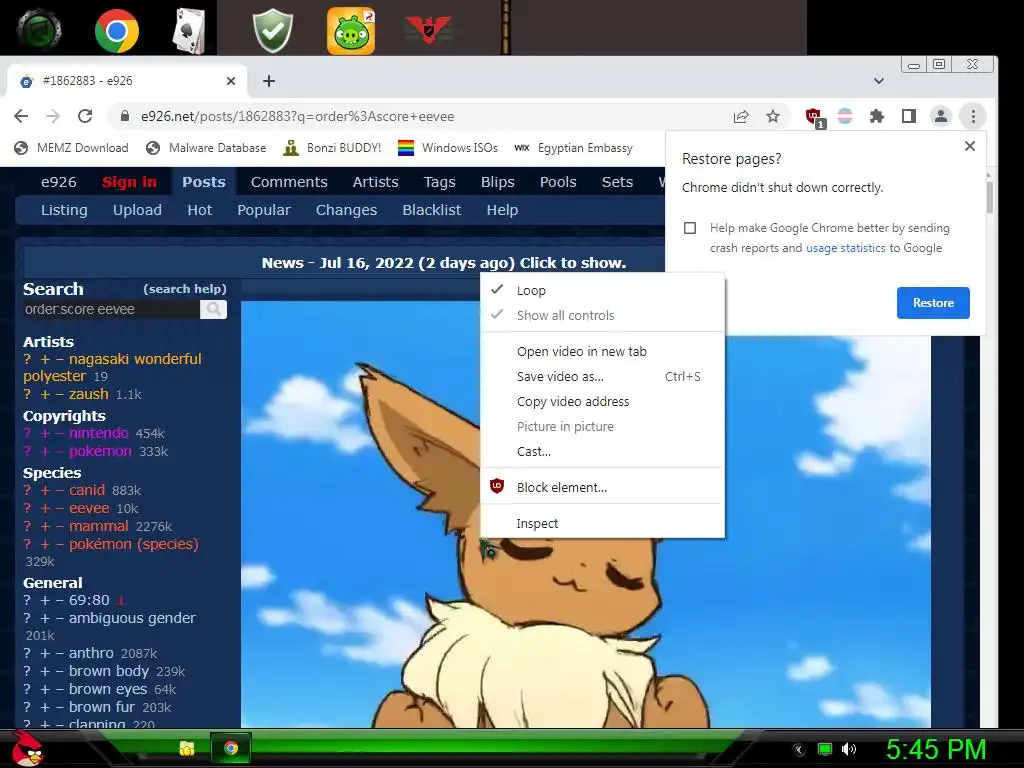Toggle the Loop option in context menu
This screenshot has width=1024, height=768.
coord(602,291)
